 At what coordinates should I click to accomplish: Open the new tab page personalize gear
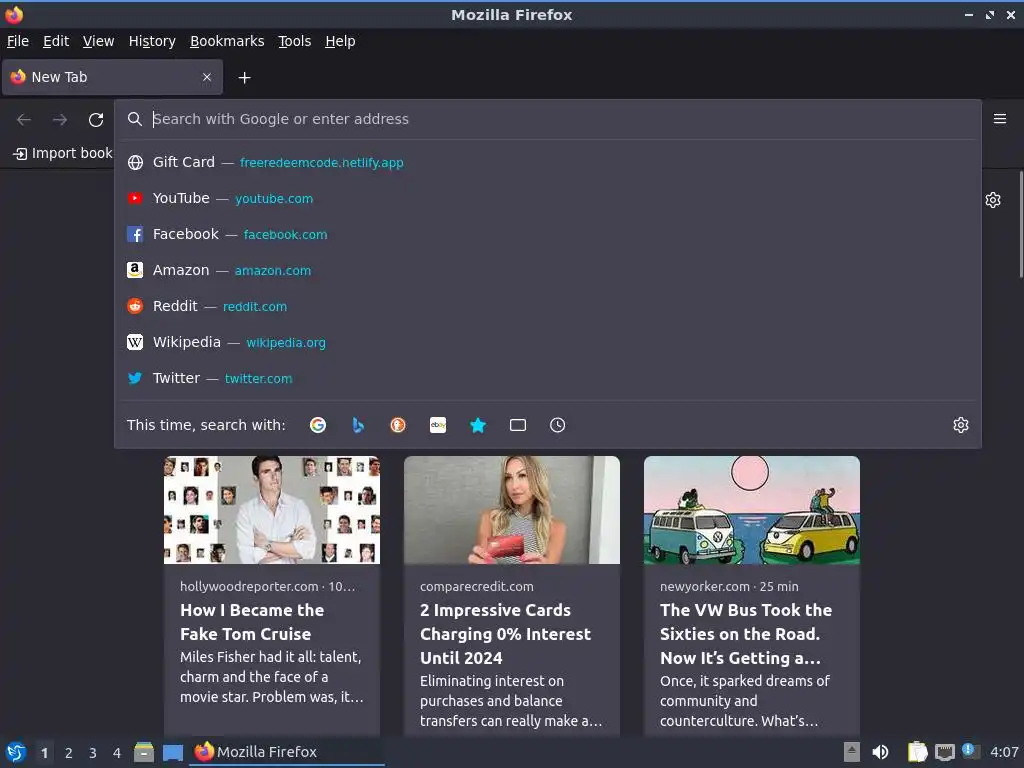(993, 200)
